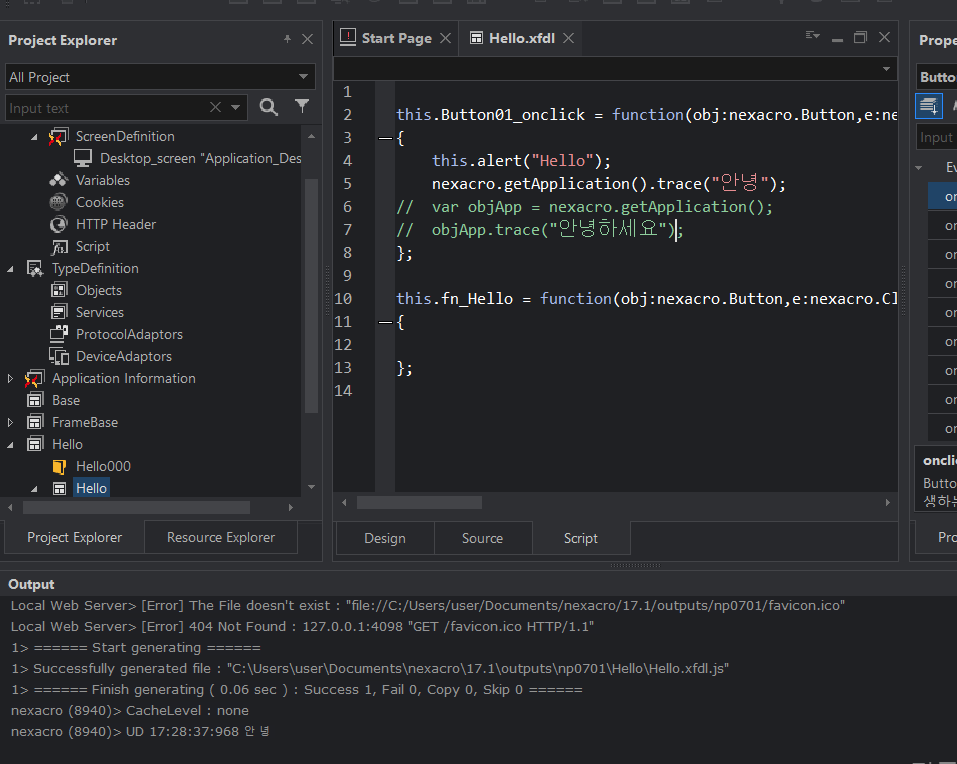This screenshot has height=764, width=957.
Task: Click the Start generating output line
Action: [x=135, y=647]
